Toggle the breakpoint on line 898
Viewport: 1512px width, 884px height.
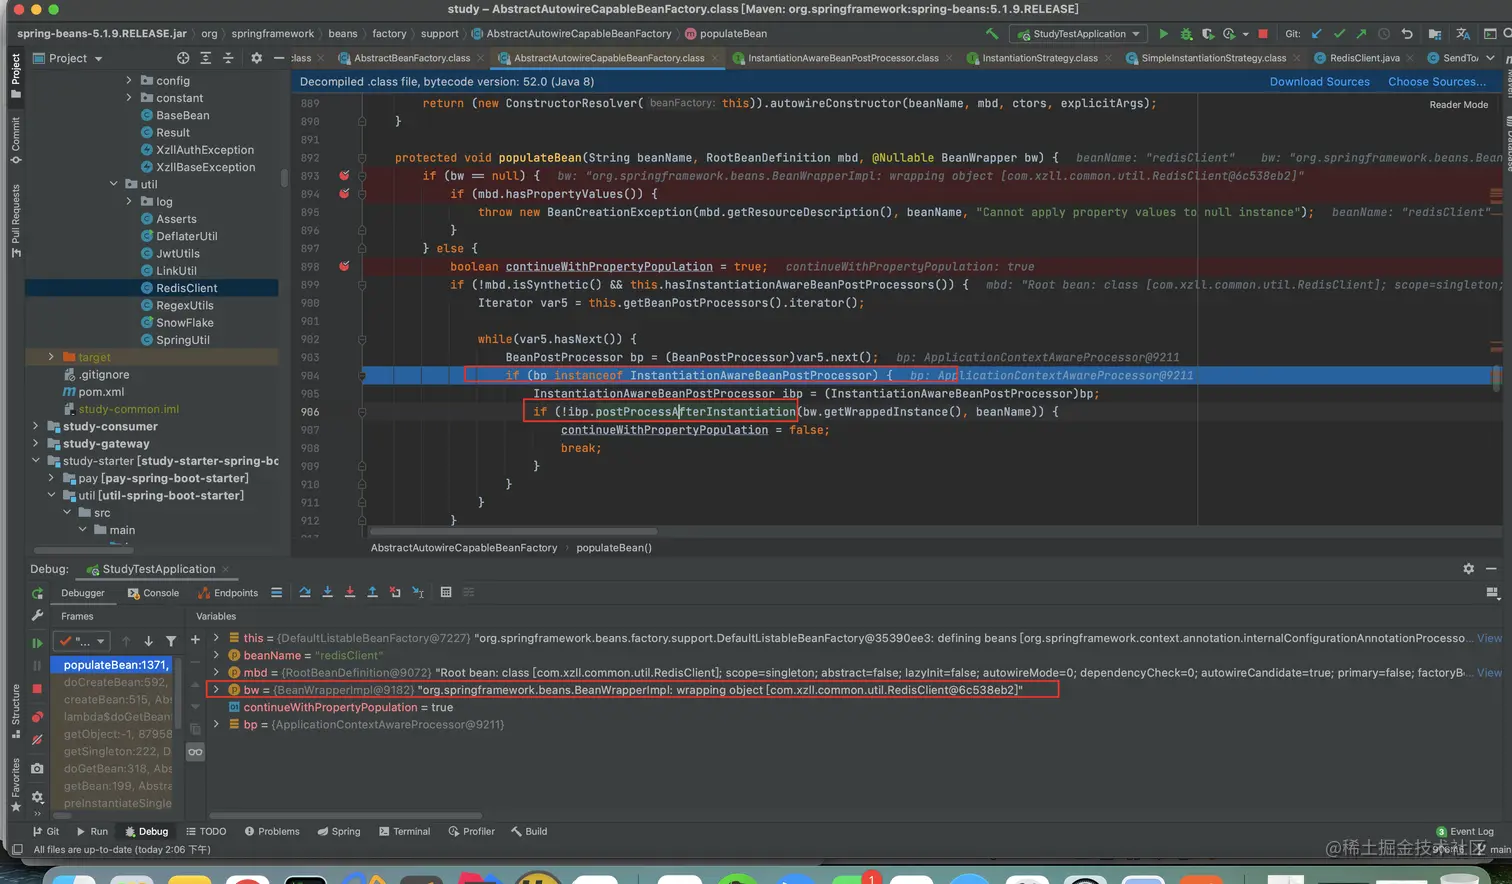pyautogui.click(x=344, y=267)
